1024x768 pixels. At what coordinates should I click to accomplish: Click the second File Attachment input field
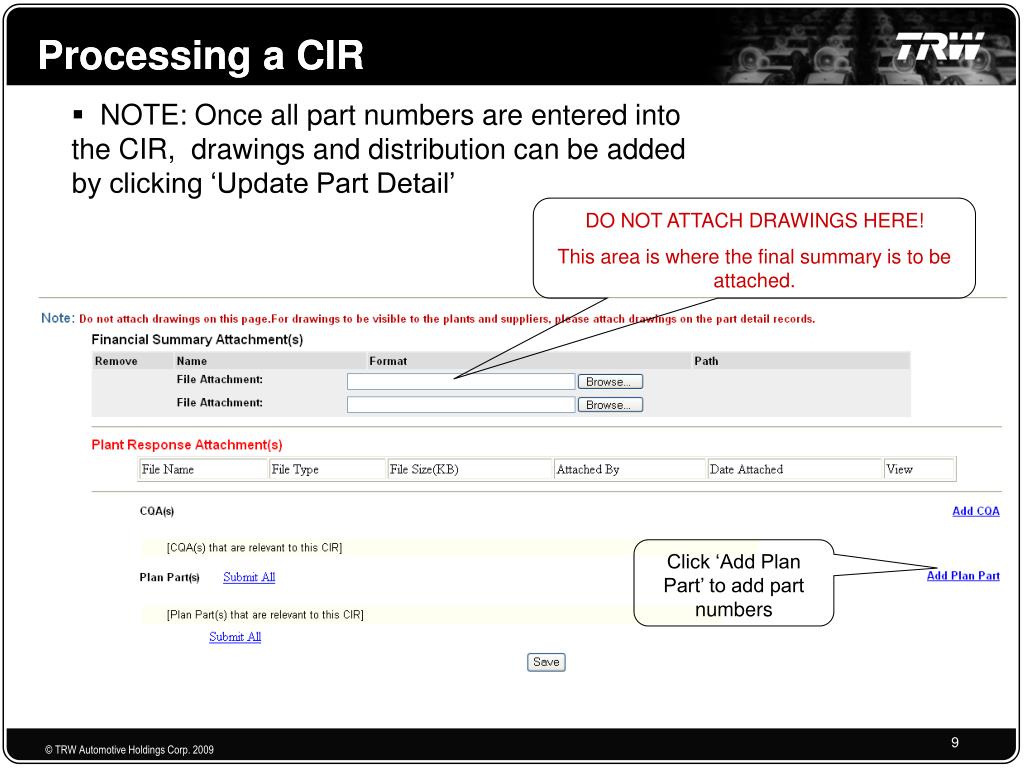point(460,405)
